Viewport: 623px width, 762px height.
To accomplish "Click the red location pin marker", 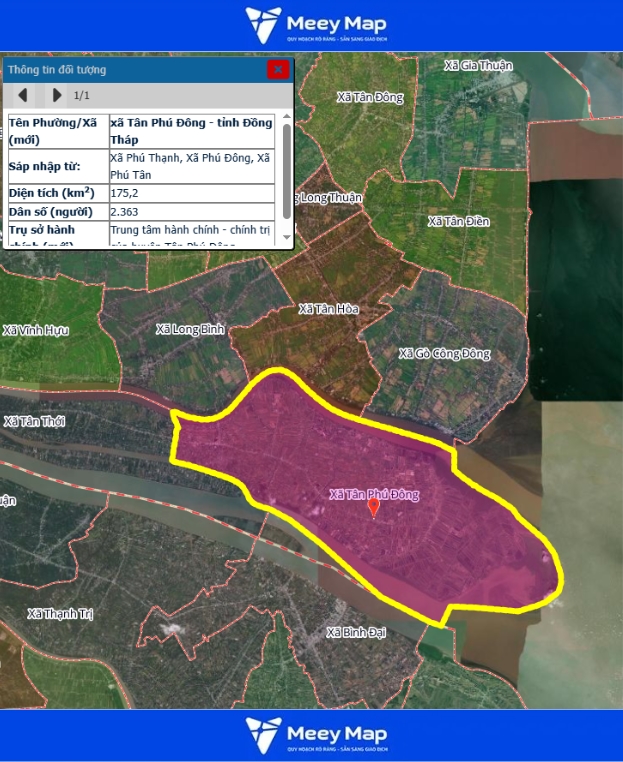I will coord(374,507).
